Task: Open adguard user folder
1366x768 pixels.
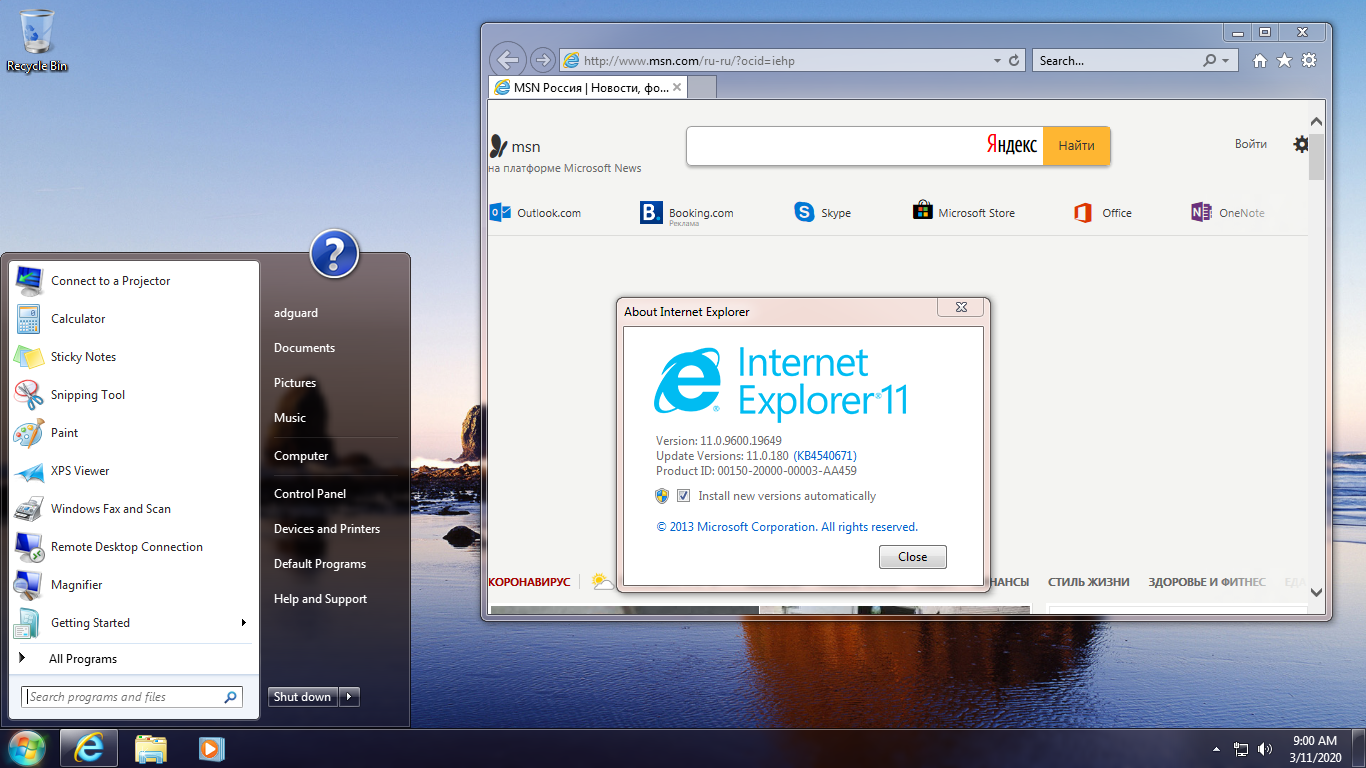Action: coord(296,313)
